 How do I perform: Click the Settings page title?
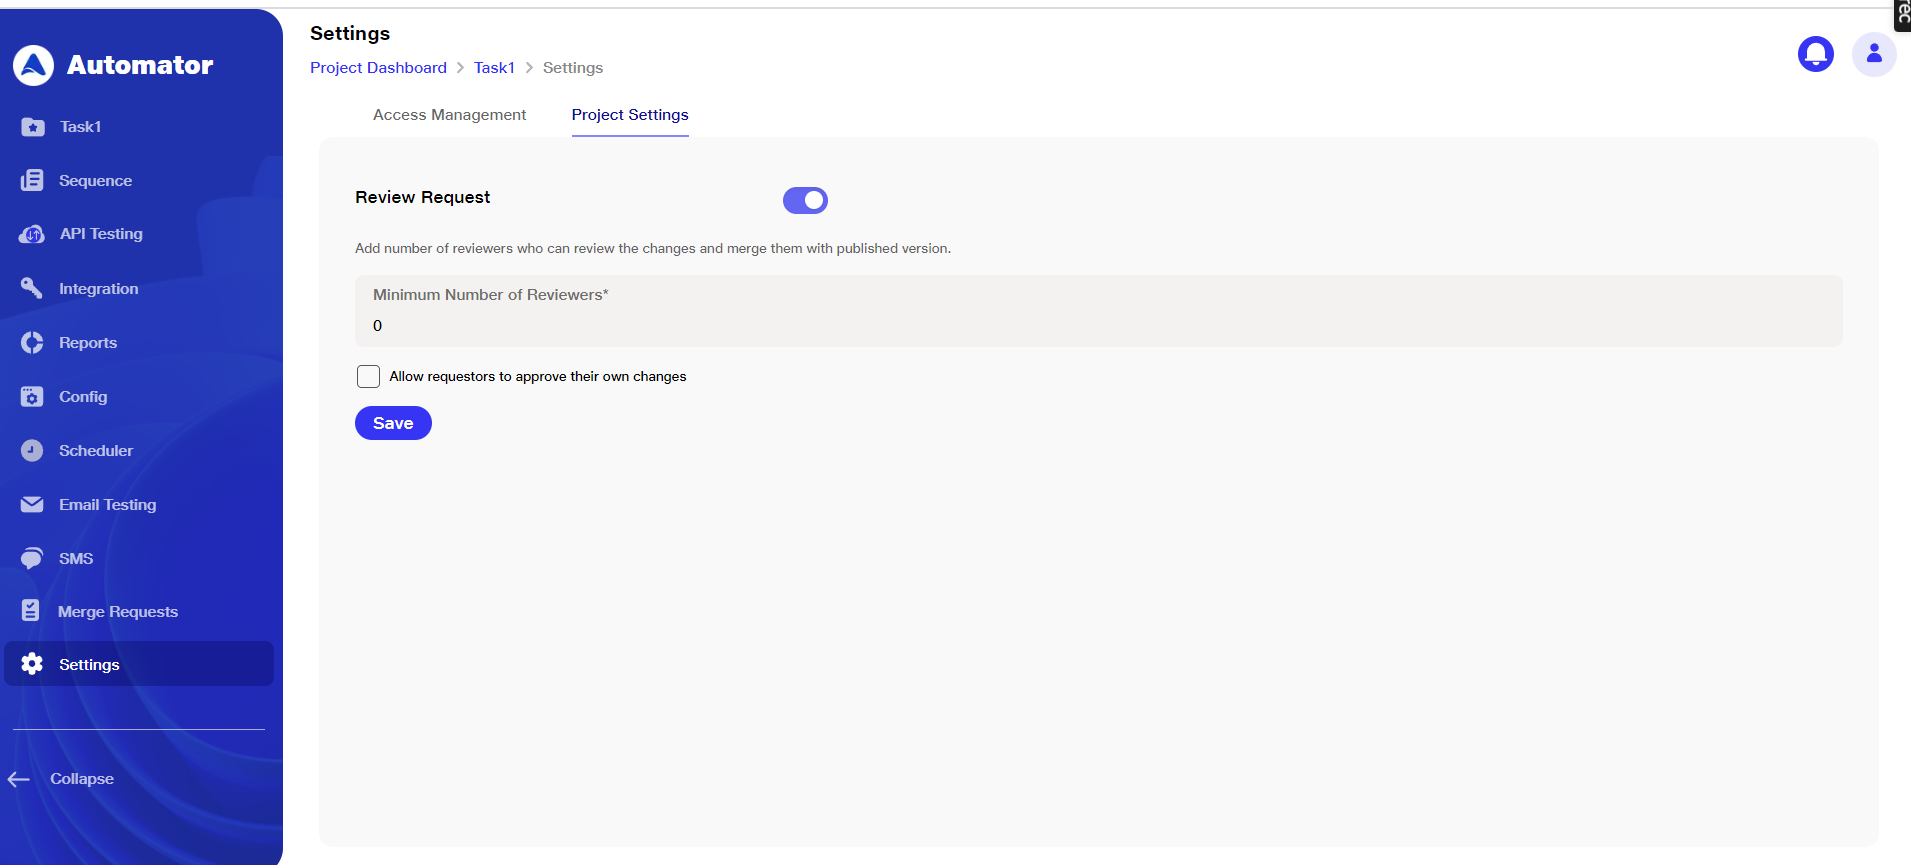[350, 33]
